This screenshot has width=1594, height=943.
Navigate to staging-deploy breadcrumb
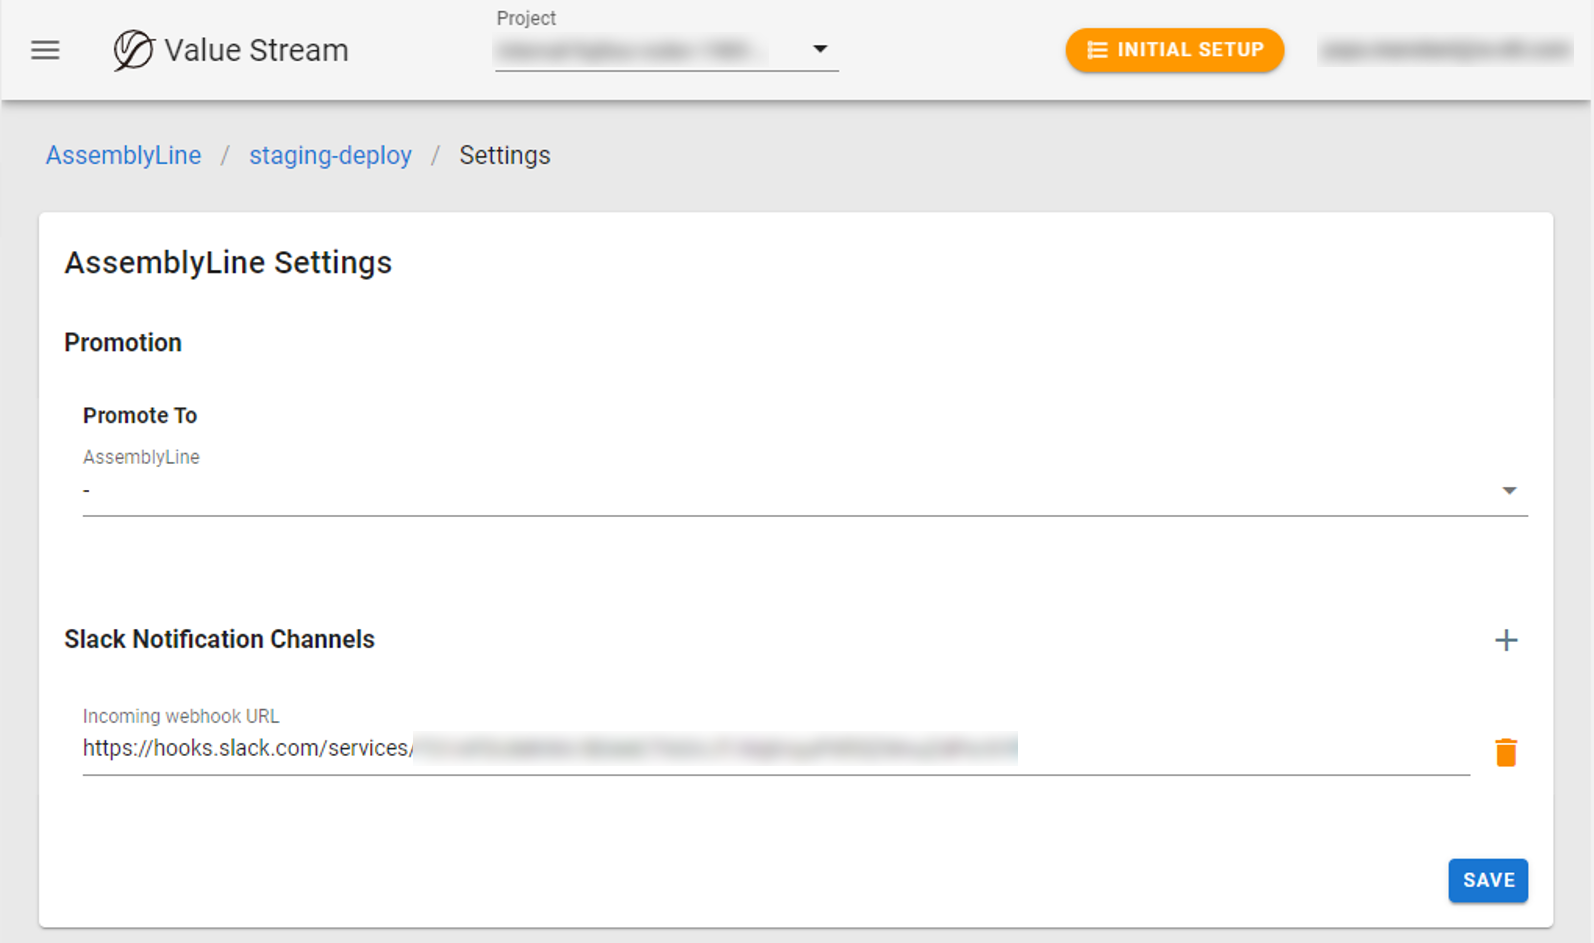click(330, 155)
